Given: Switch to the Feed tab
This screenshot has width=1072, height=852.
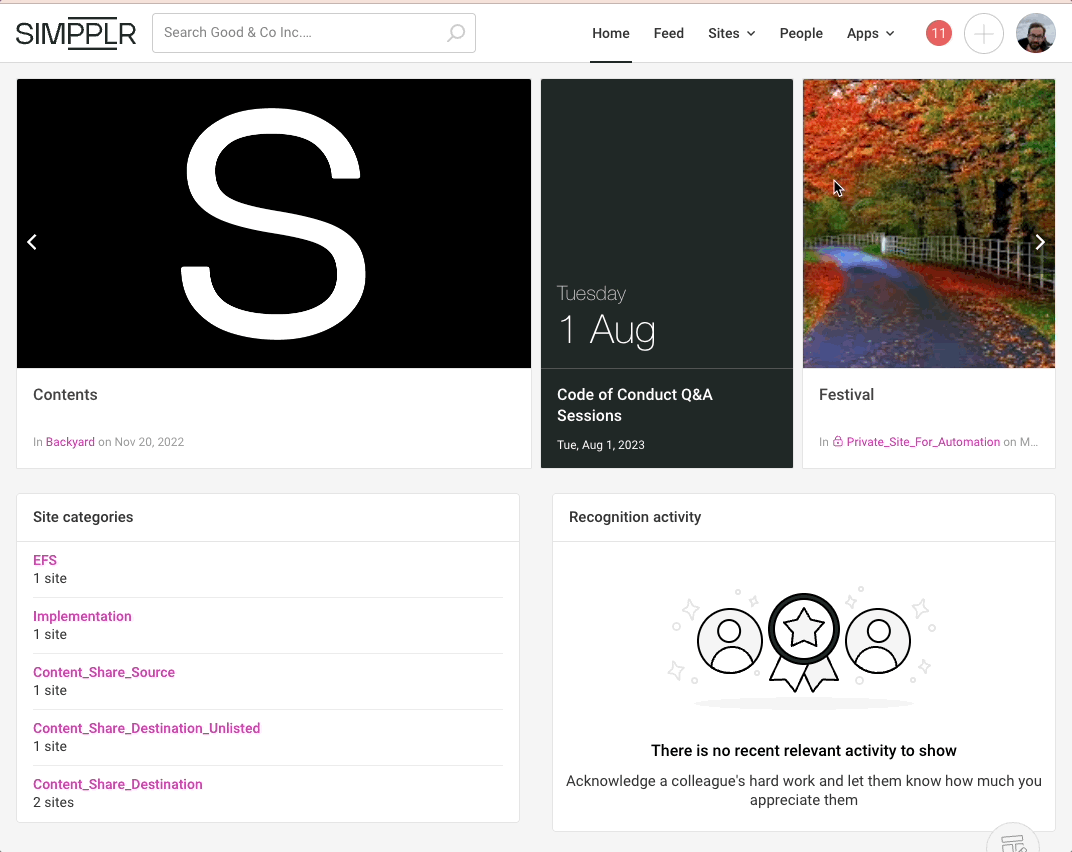Looking at the screenshot, I should (x=668, y=33).
